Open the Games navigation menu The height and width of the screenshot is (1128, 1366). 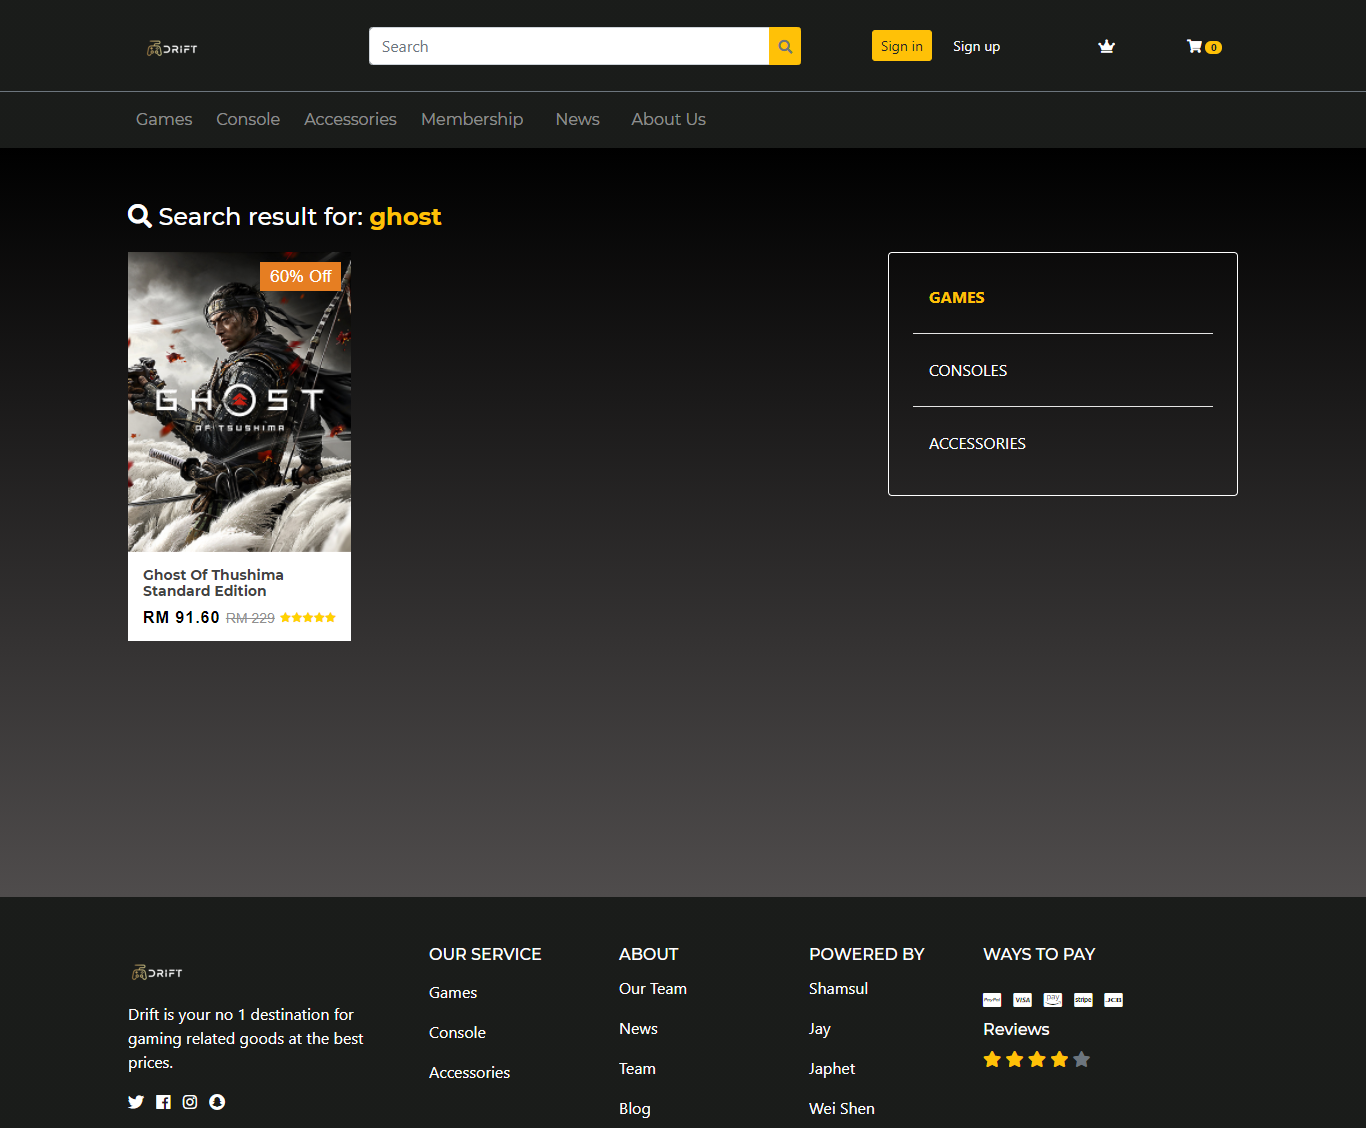click(x=163, y=119)
